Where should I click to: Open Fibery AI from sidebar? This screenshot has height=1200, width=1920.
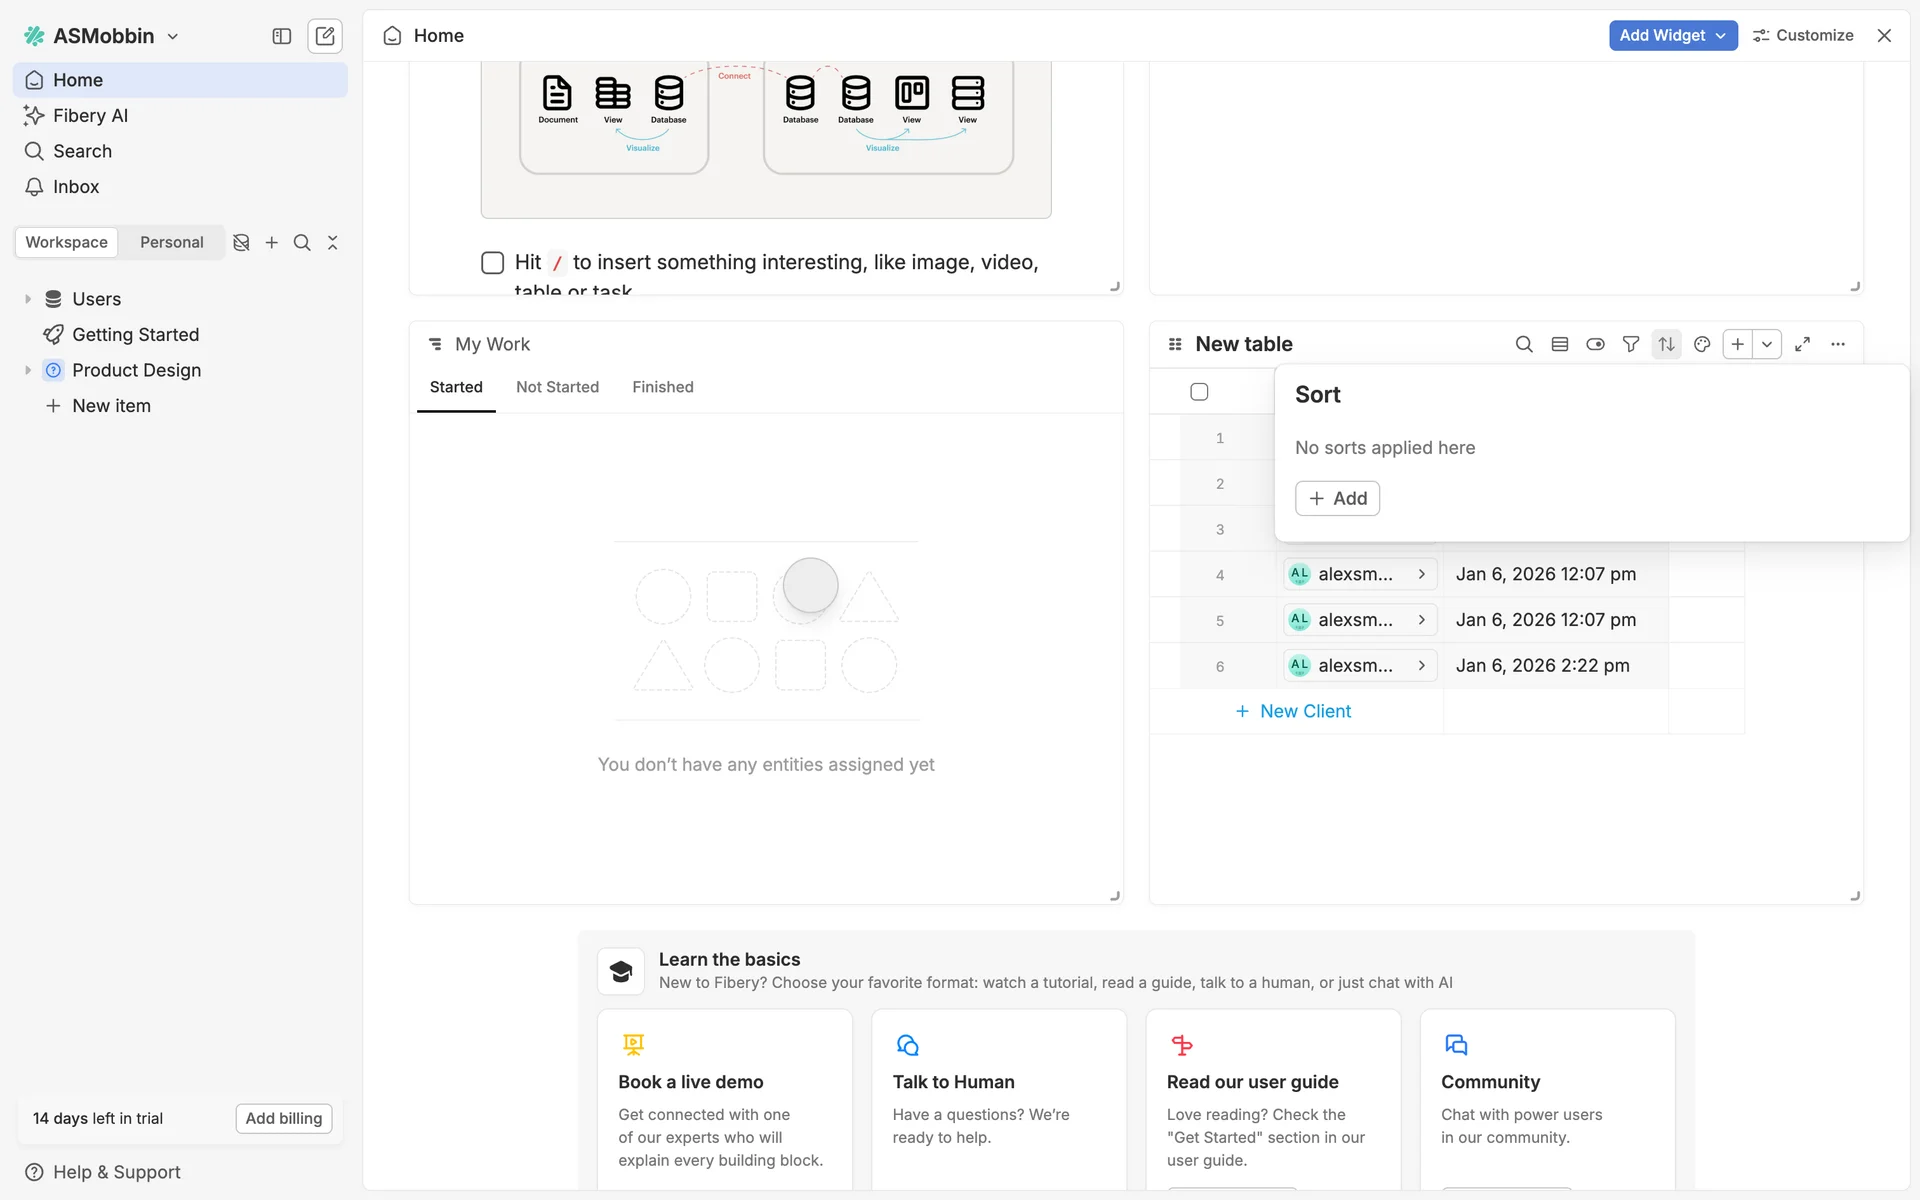click(x=90, y=115)
